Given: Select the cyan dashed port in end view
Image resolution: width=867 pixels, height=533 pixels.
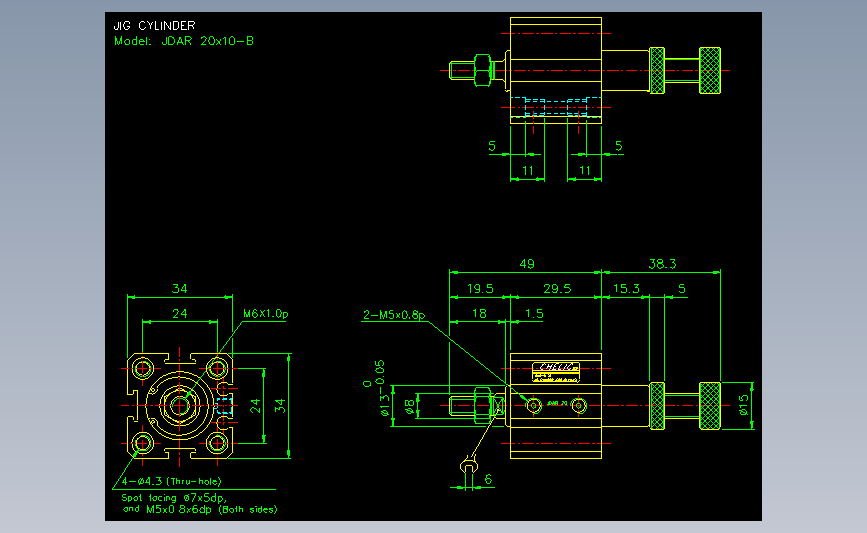Looking at the screenshot, I should point(224,406).
